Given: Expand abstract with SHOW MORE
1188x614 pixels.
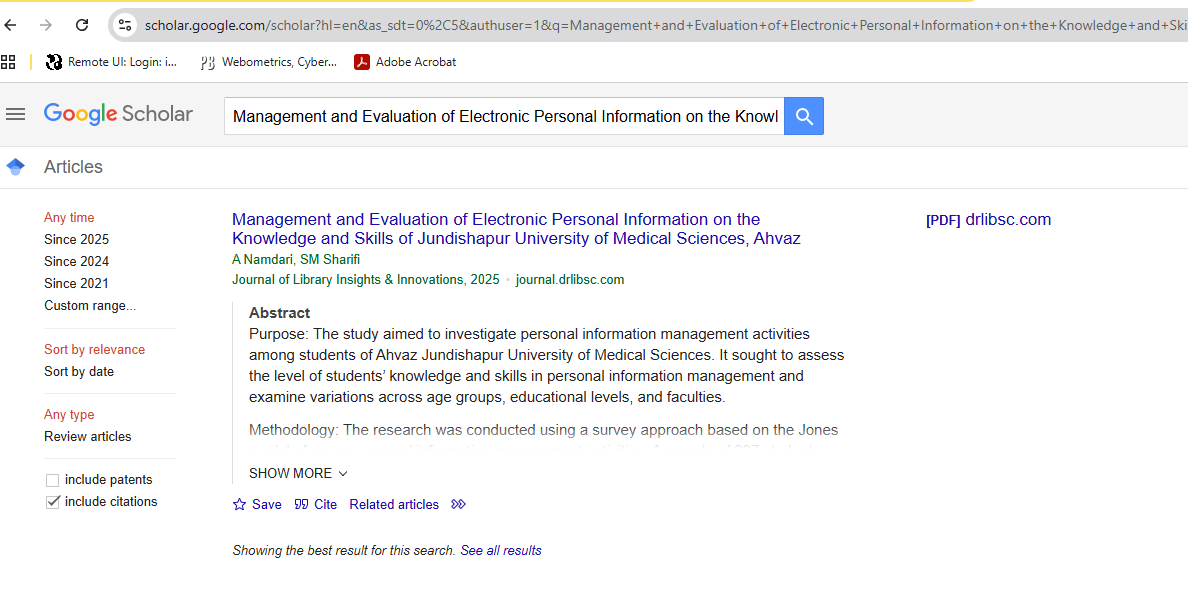Looking at the screenshot, I should [x=299, y=473].
